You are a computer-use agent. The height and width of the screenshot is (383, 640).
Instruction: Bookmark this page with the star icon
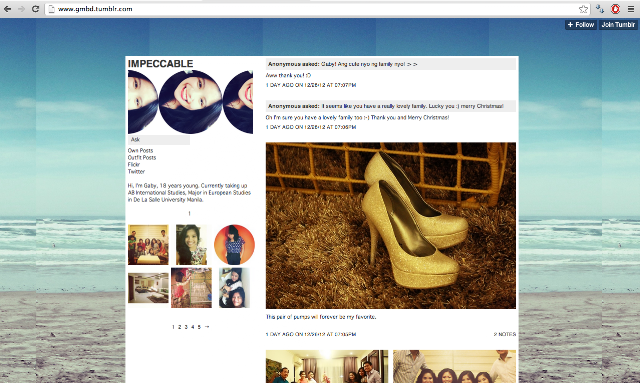click(583, 9)
